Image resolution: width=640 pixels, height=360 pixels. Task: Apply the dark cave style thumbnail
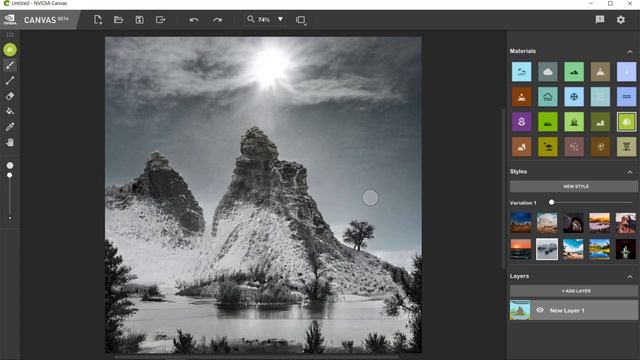(x=573, y=222)
